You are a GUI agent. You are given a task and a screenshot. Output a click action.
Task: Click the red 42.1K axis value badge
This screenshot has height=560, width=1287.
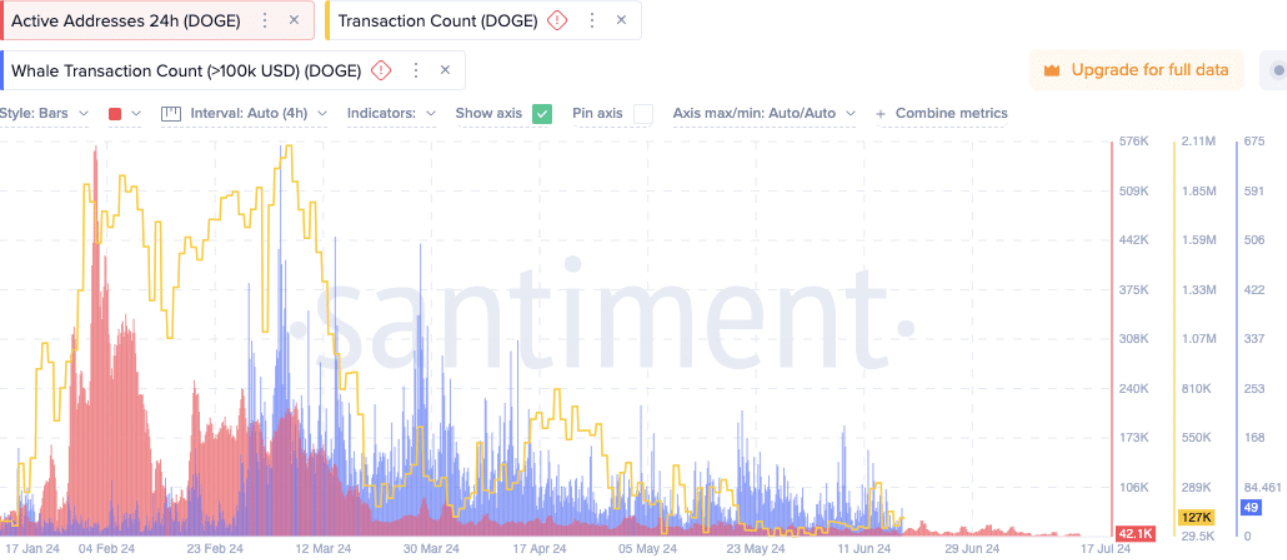pos(1135,533)
